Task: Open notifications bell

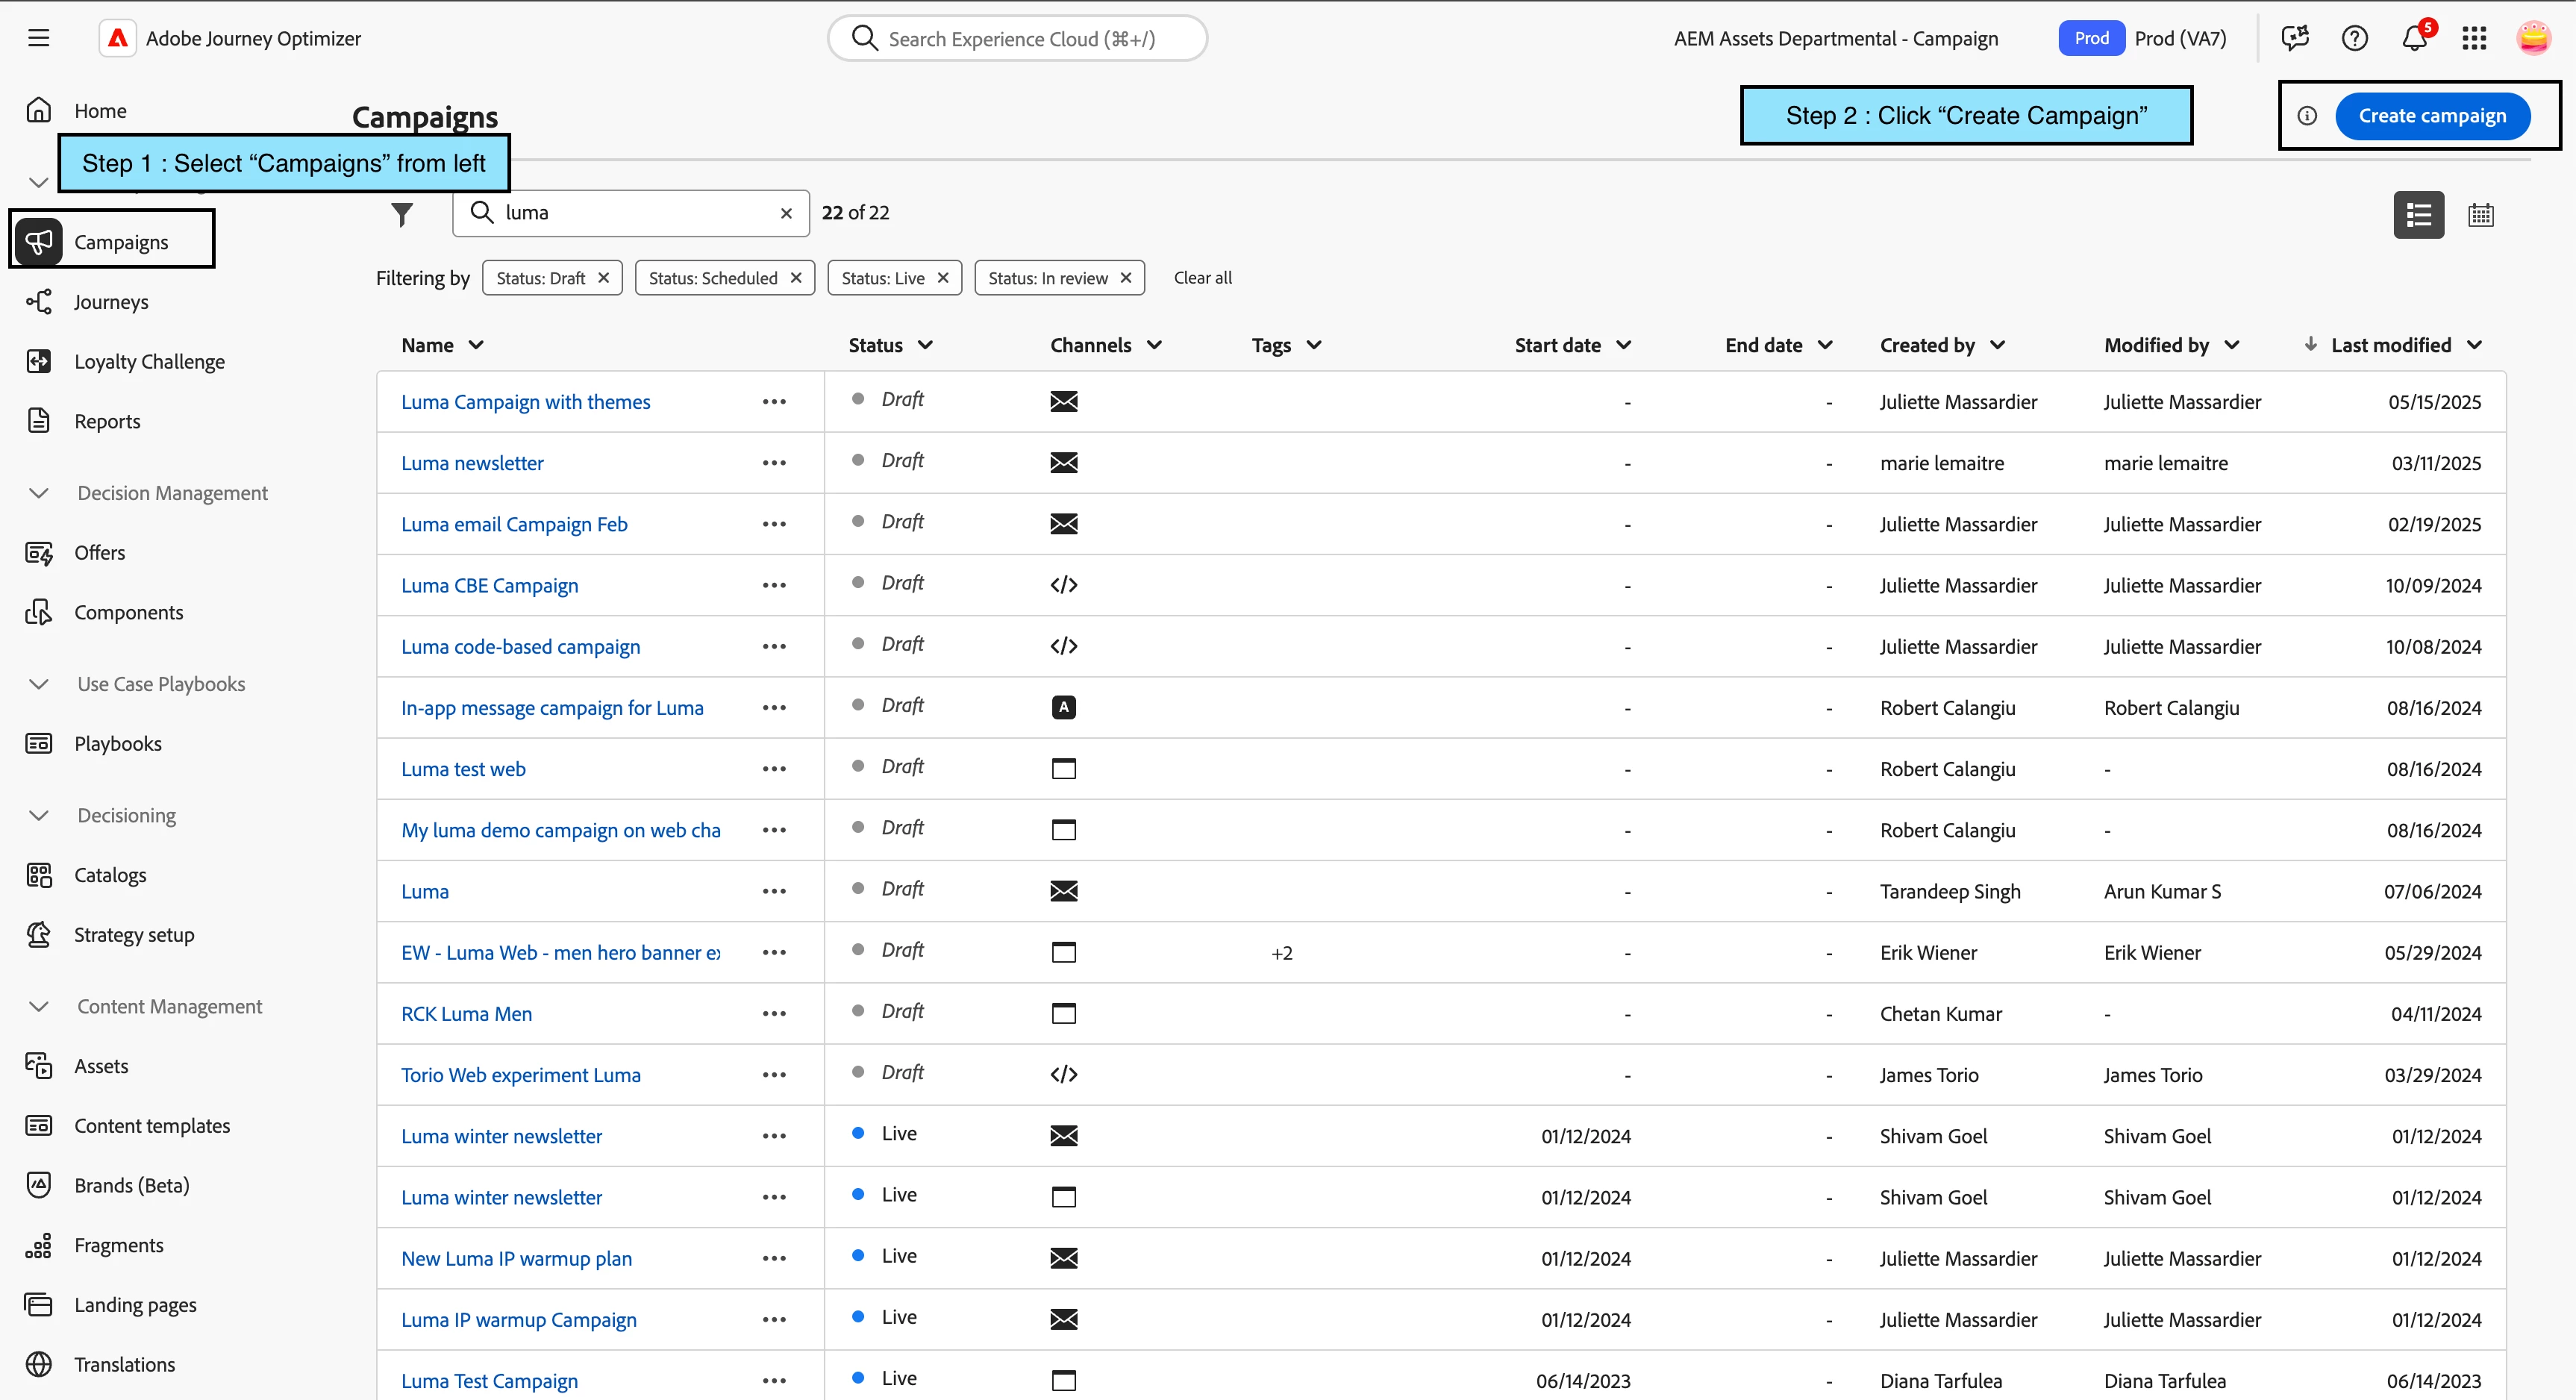Action: [x=2414, y=39]
